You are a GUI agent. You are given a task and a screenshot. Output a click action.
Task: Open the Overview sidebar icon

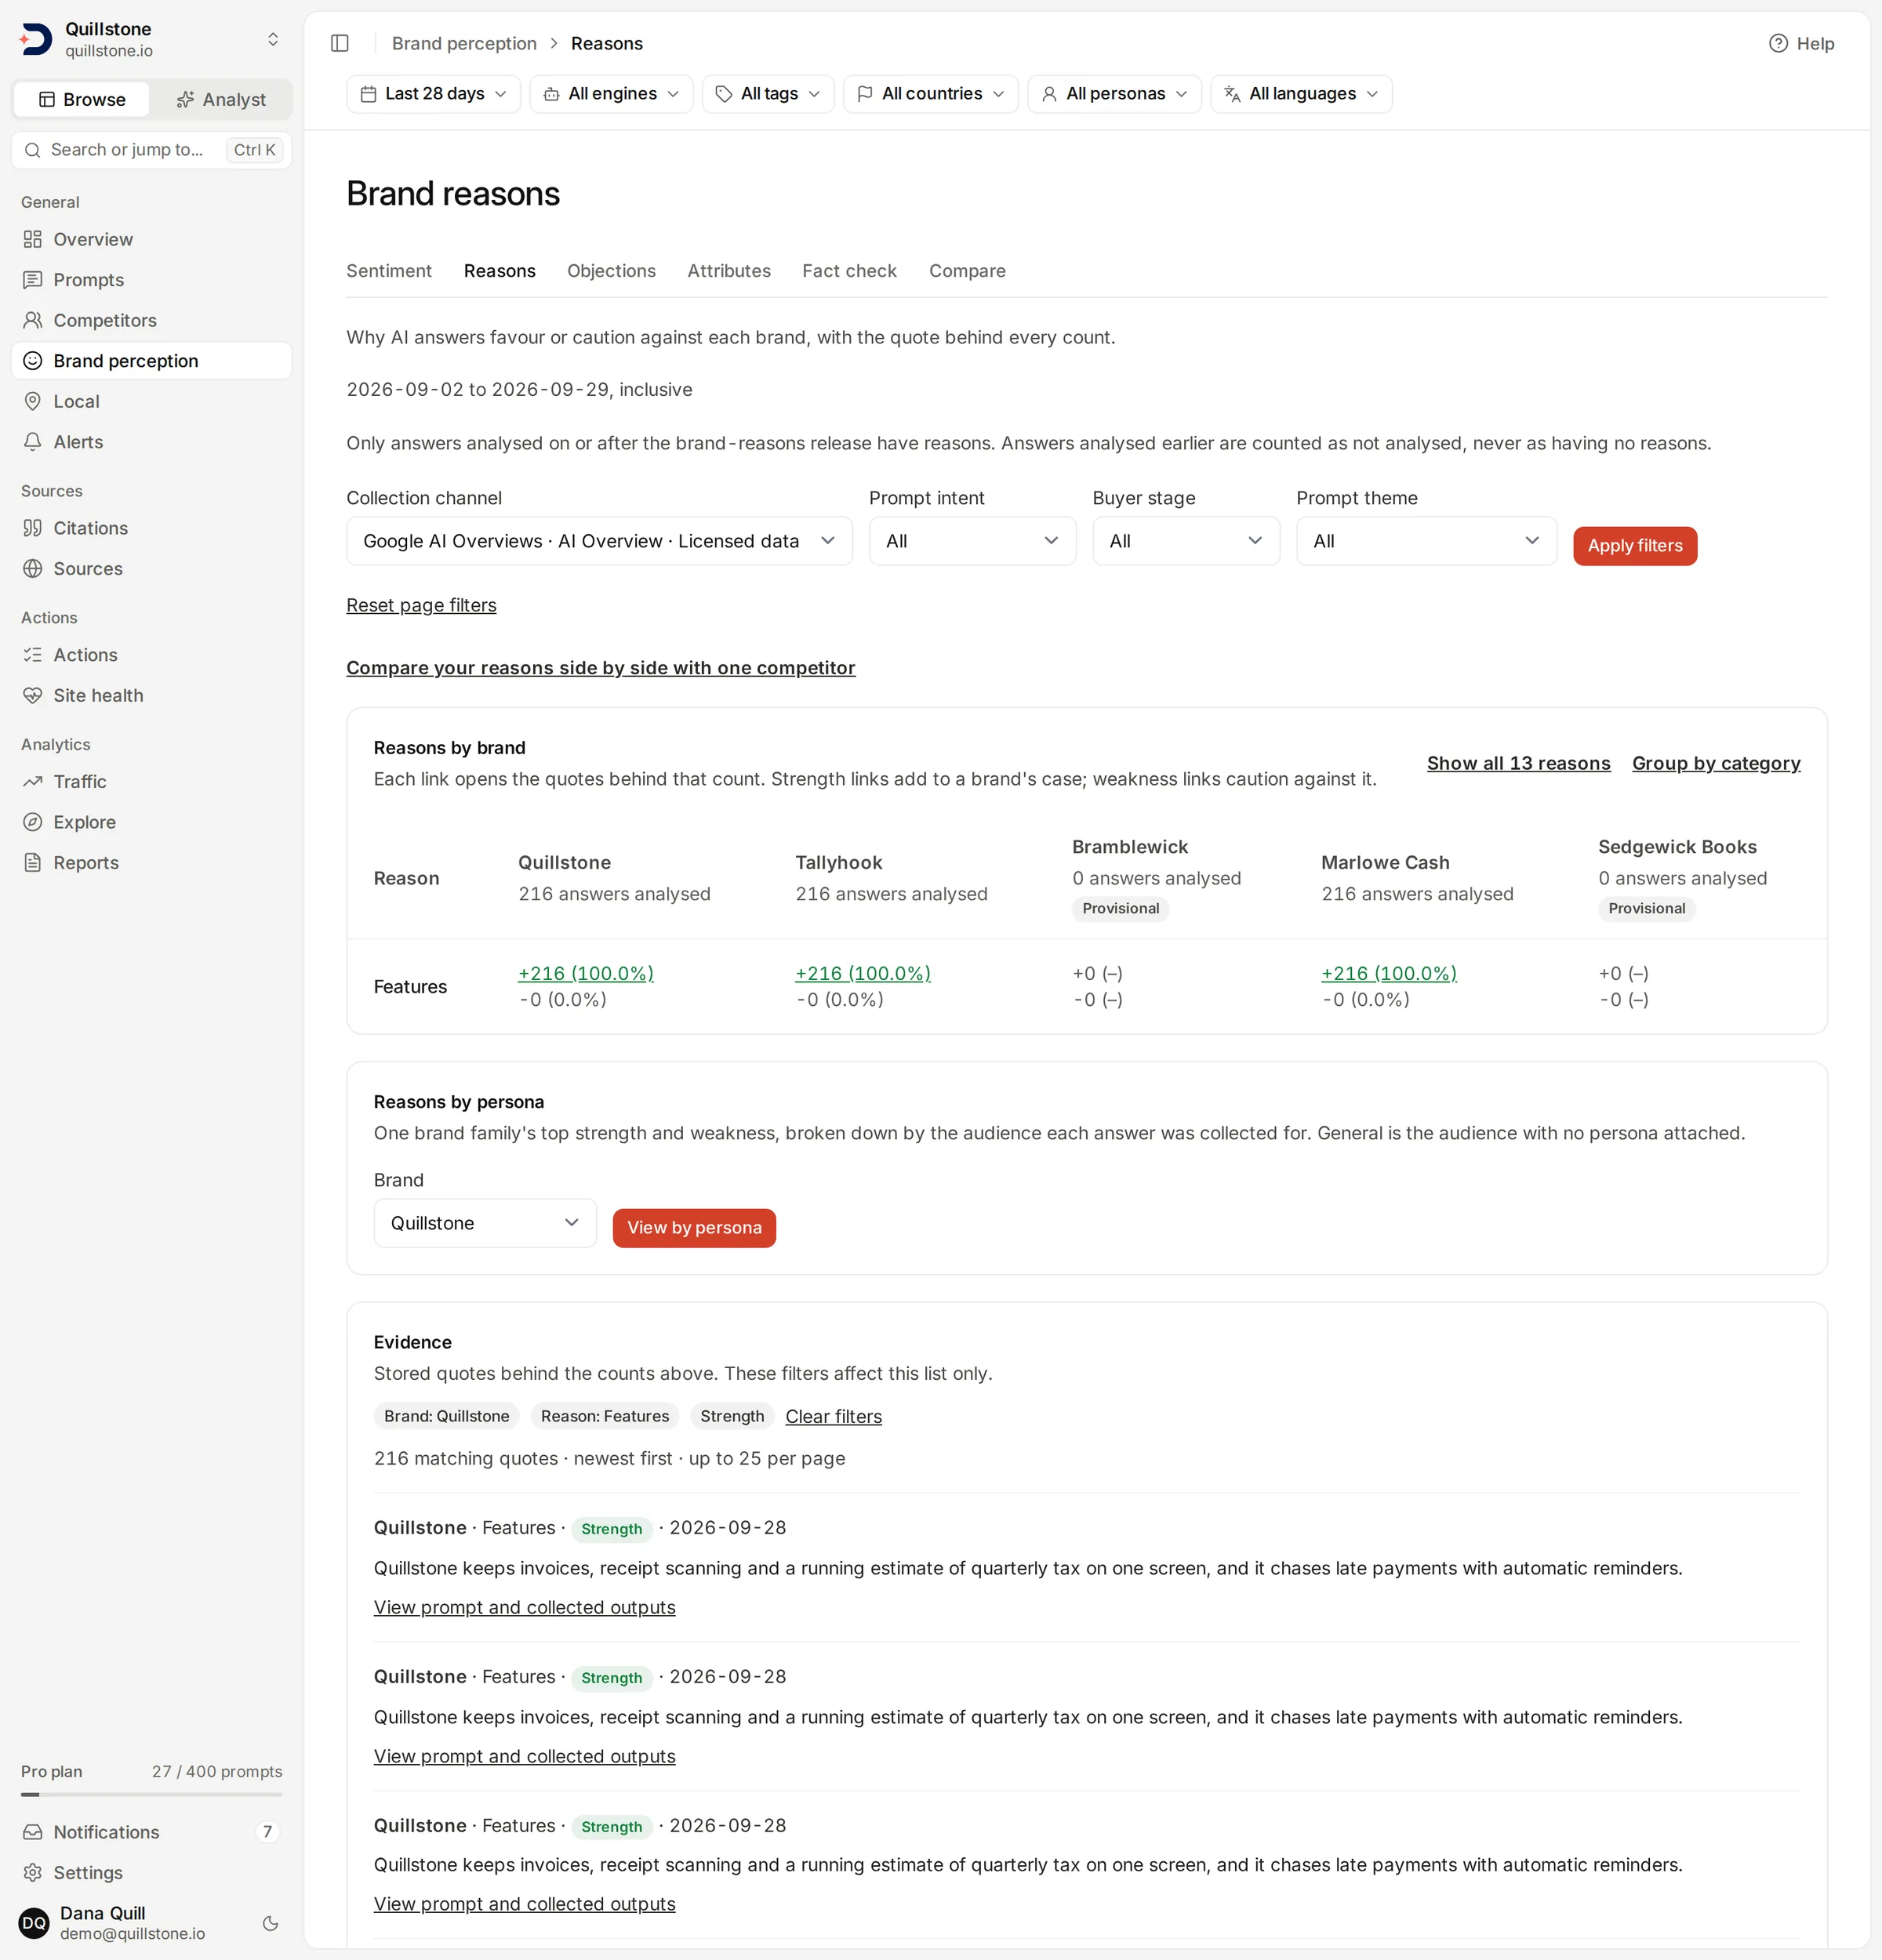[x=33, y=239]
